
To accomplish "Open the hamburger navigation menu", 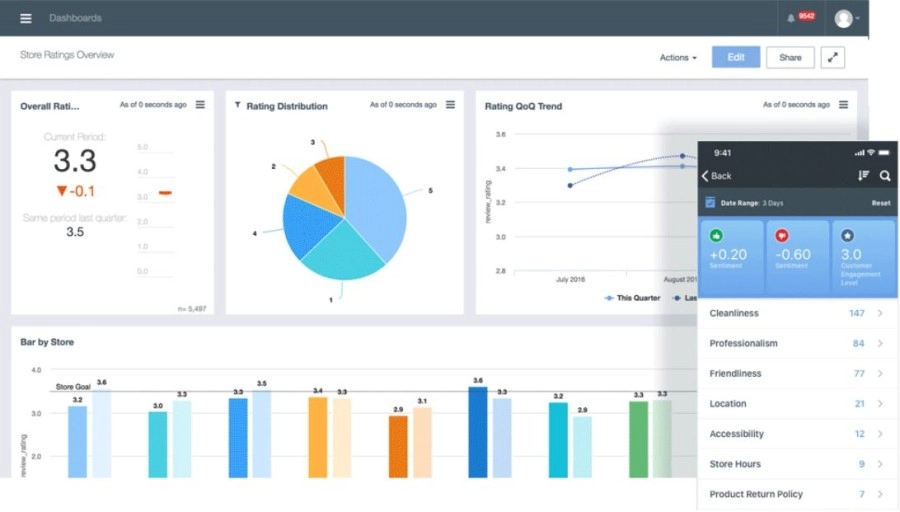I will pos(26,18).
